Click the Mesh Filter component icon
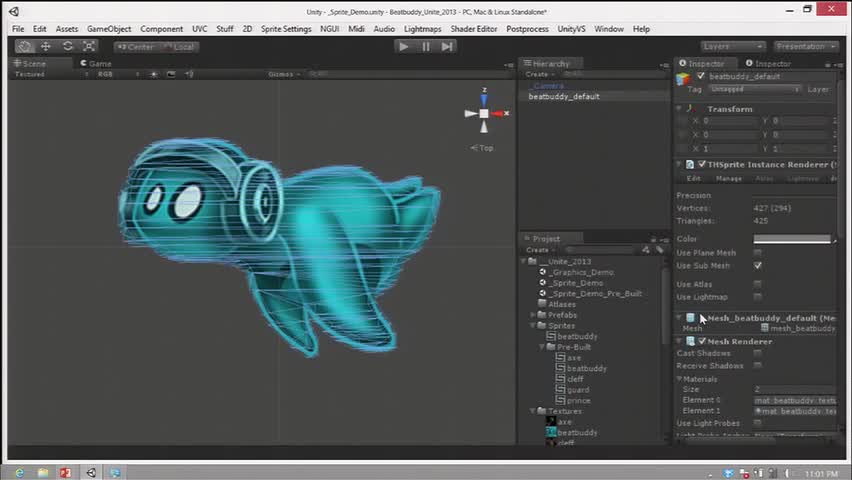 point(690,317)
